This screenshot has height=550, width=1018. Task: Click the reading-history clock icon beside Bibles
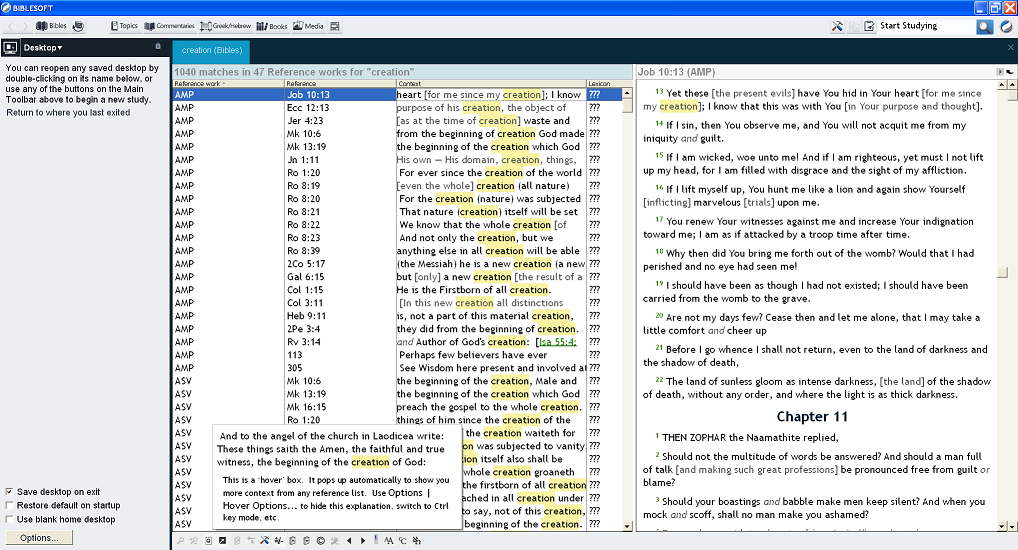click(78, 26)
